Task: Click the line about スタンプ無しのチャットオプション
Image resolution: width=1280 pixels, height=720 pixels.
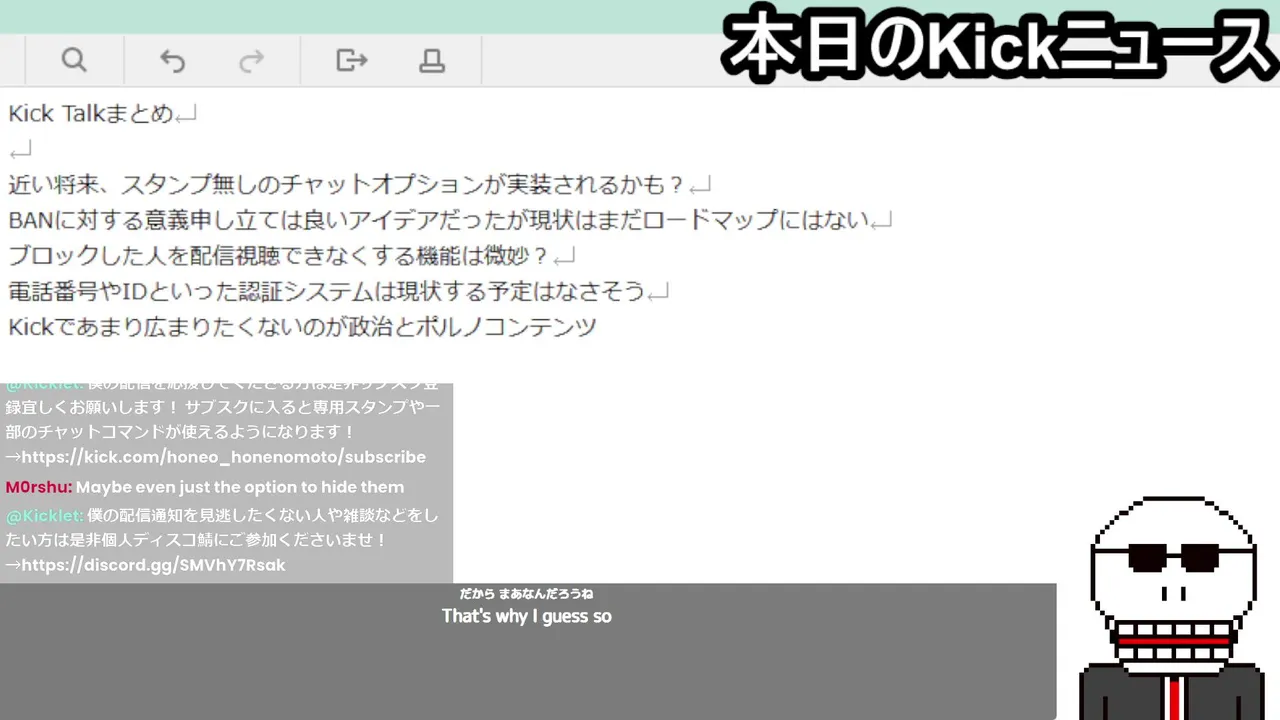Action: pos(346,185)
